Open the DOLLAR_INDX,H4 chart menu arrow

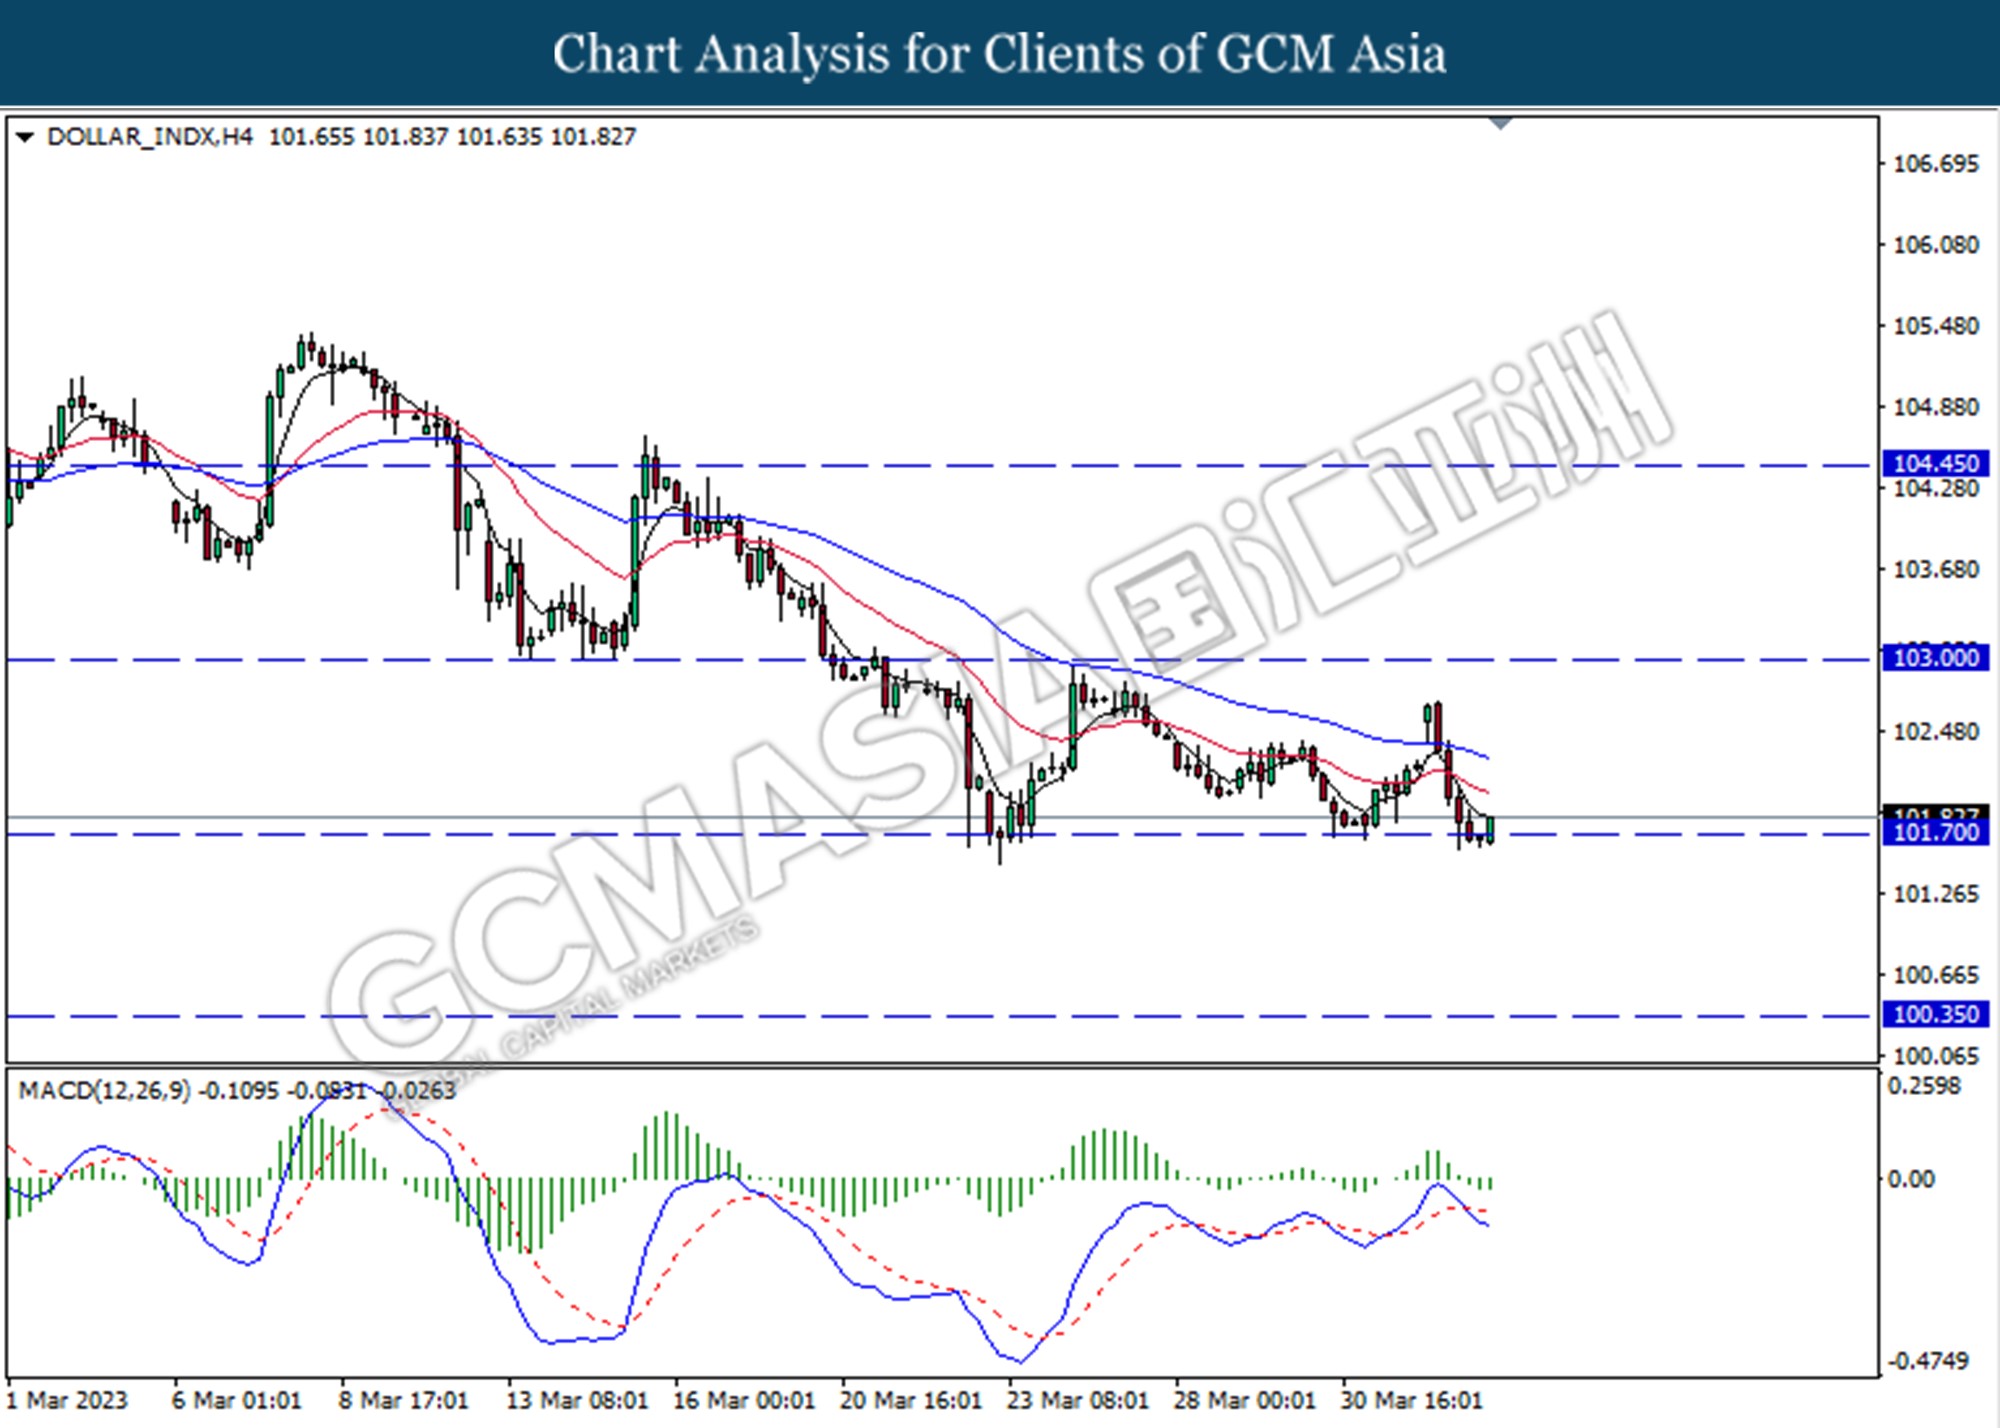(x=25, y=137)
